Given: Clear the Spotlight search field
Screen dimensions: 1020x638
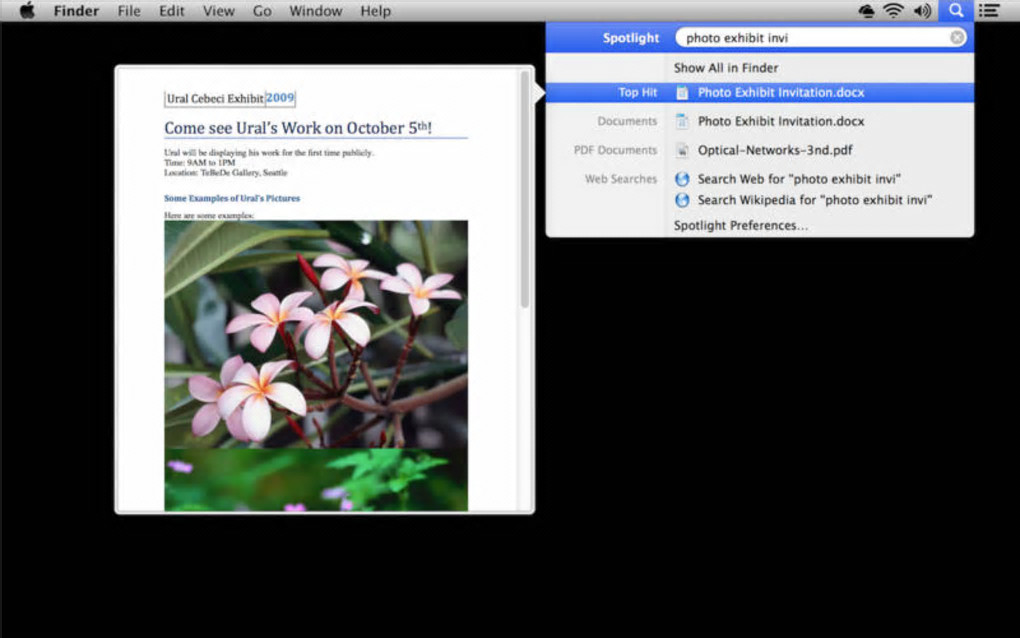Looking at the screenshot, I should click(957, 38).
